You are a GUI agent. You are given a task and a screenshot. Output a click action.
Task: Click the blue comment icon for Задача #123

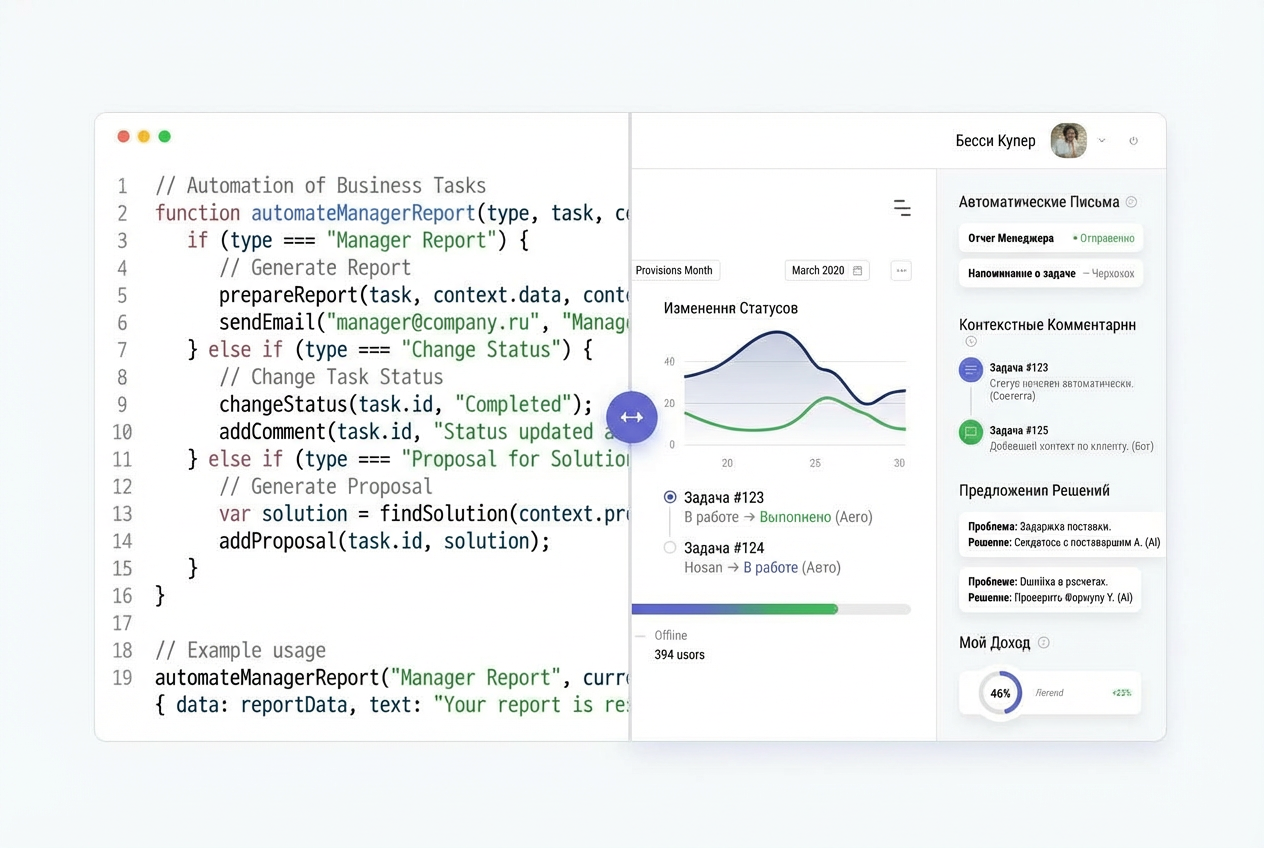tap(970, 370)
